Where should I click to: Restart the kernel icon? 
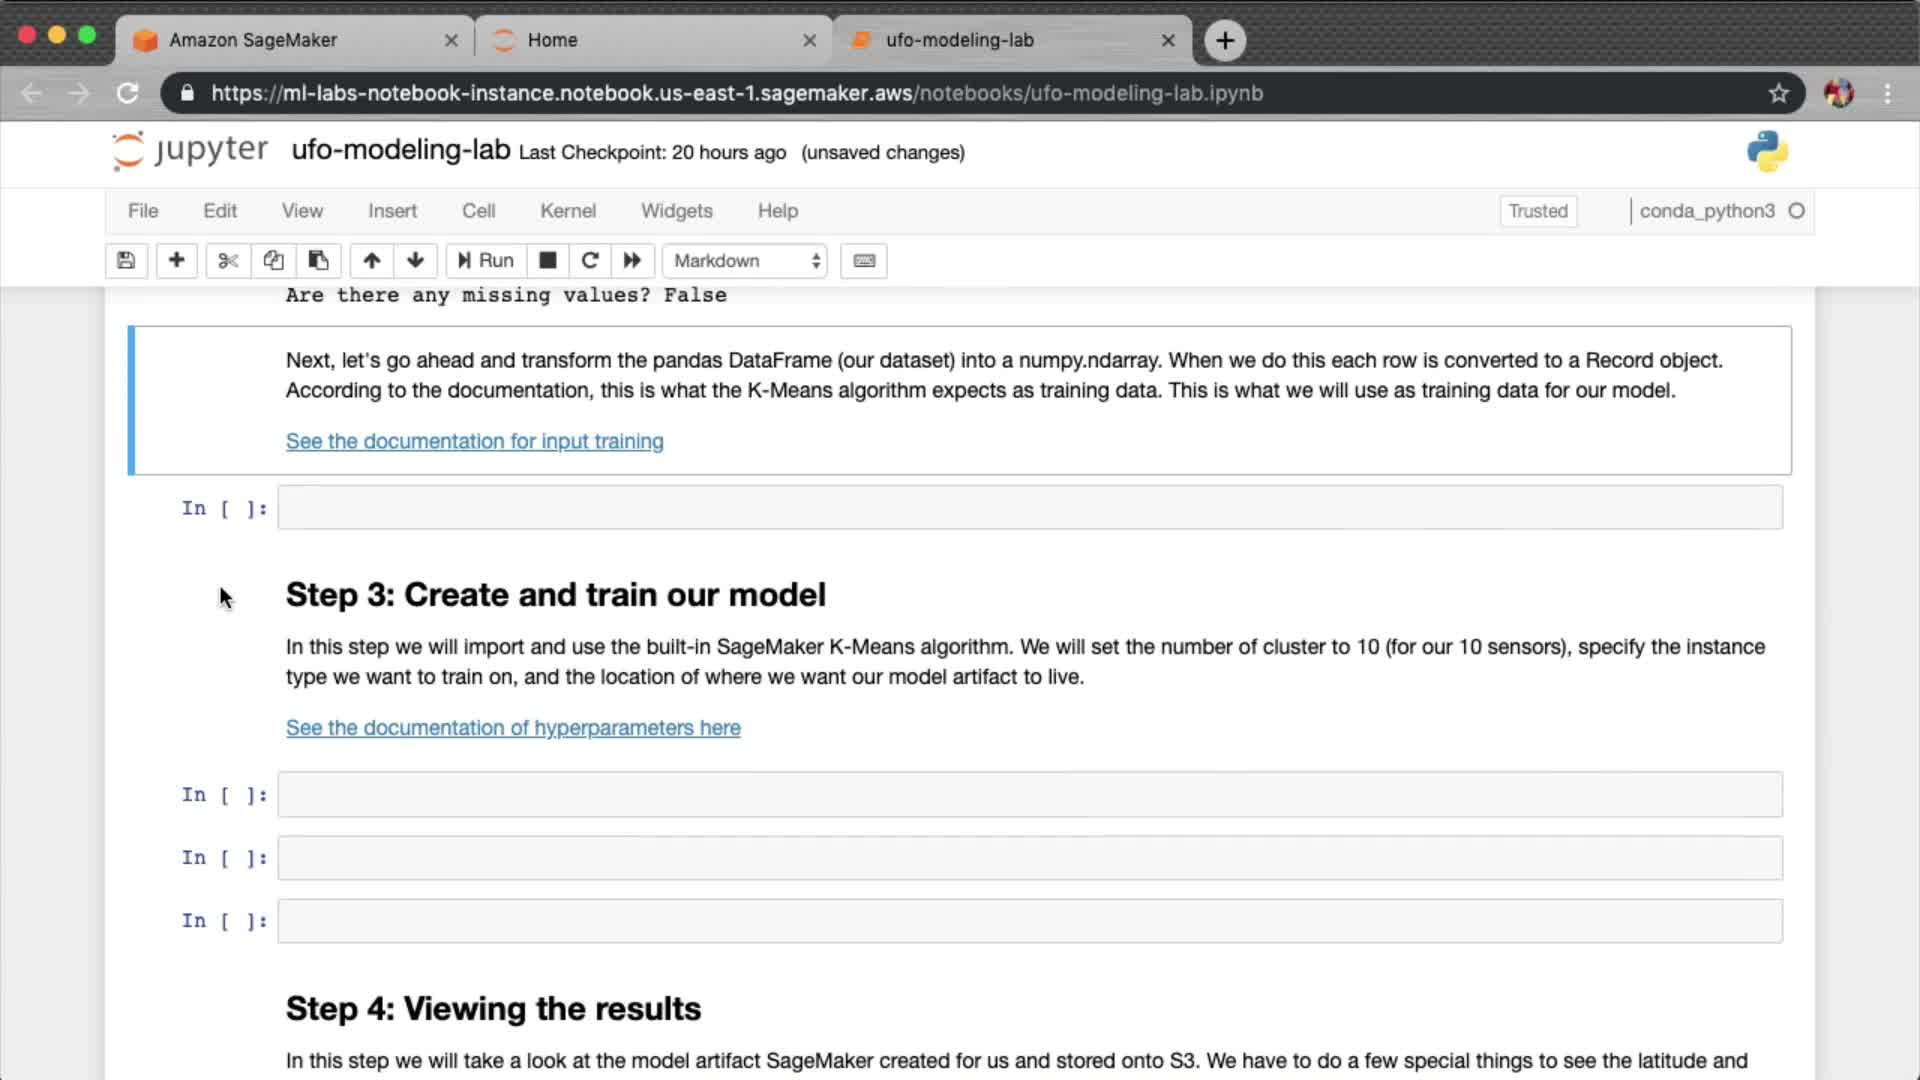(590, 261)
